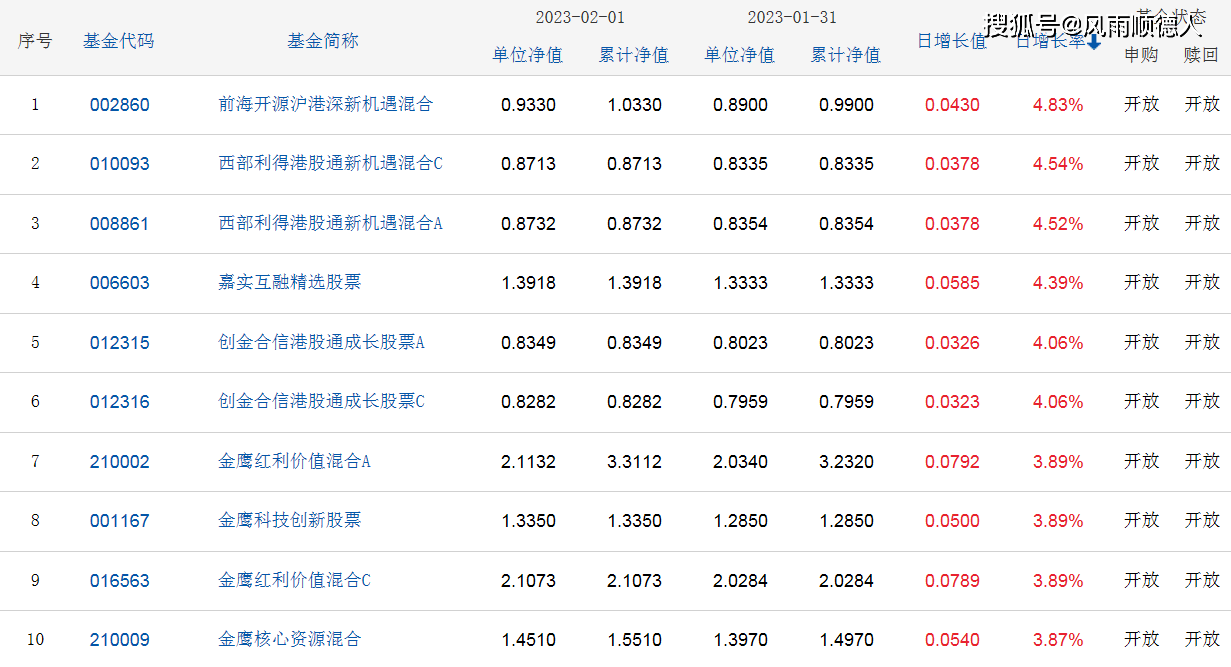The height and width of the screenshot is (667, 1231).
Task: Open fund code 002860 link
Action: [119, 105]
